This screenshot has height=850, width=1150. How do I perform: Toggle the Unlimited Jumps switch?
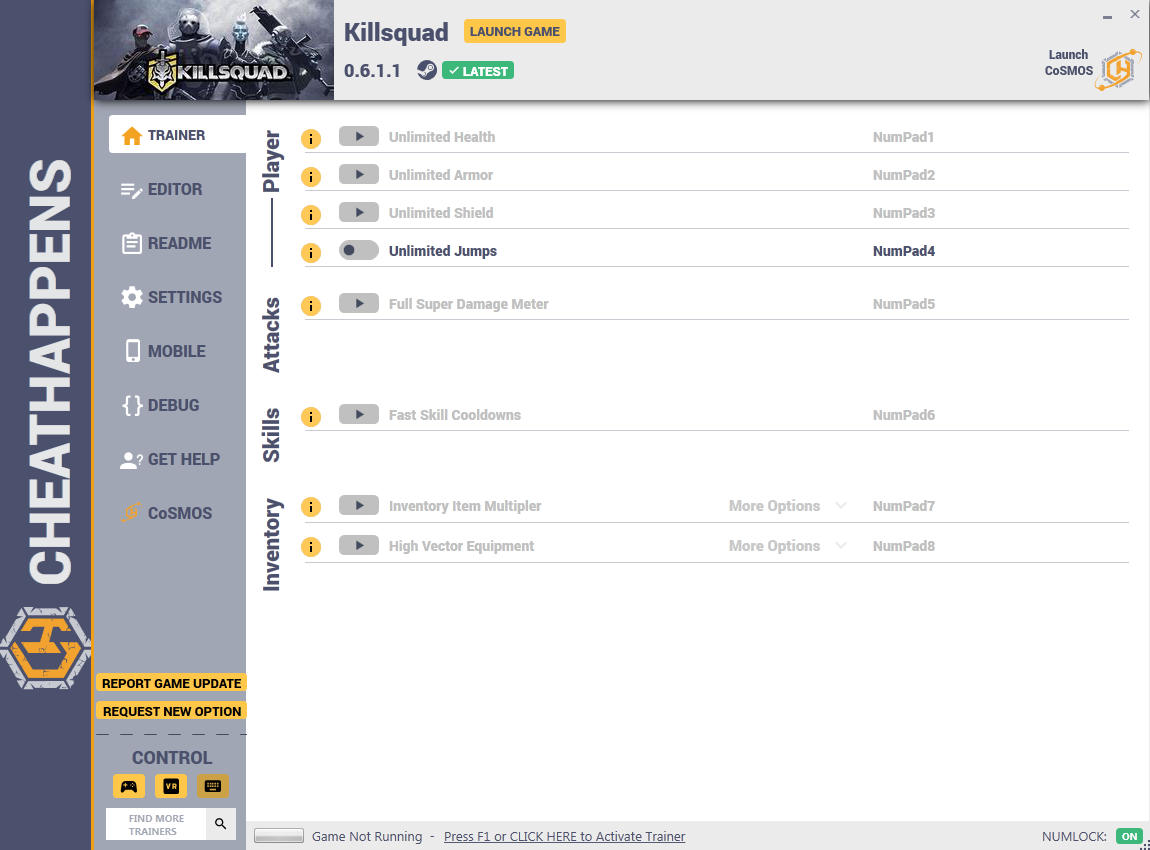point(359,251)
